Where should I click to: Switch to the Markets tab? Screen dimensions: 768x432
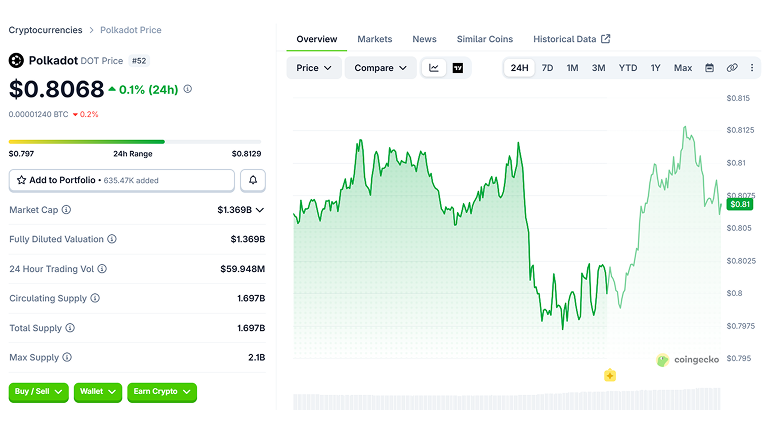point(375,39)
